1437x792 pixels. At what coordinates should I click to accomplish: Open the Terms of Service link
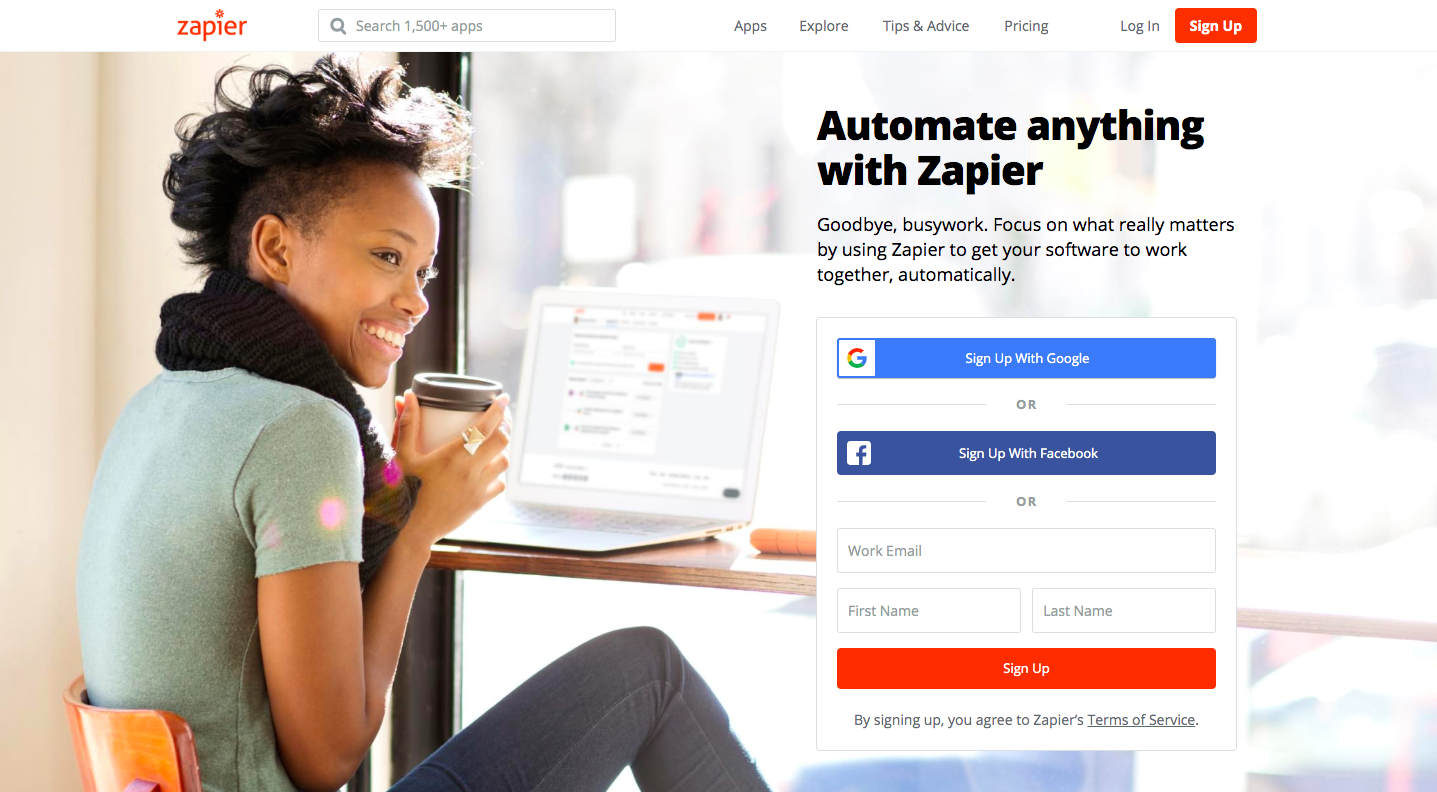1141,720
